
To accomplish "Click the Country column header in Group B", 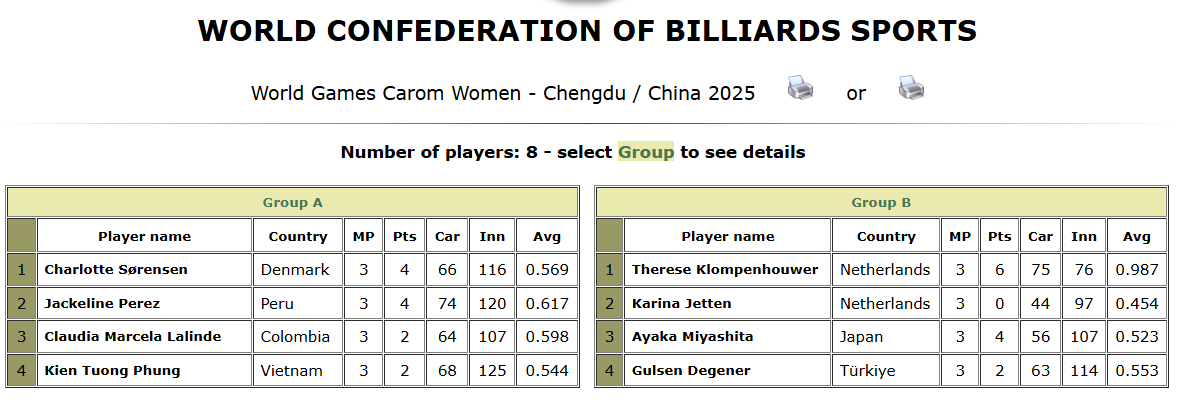I will pos(886,236).
